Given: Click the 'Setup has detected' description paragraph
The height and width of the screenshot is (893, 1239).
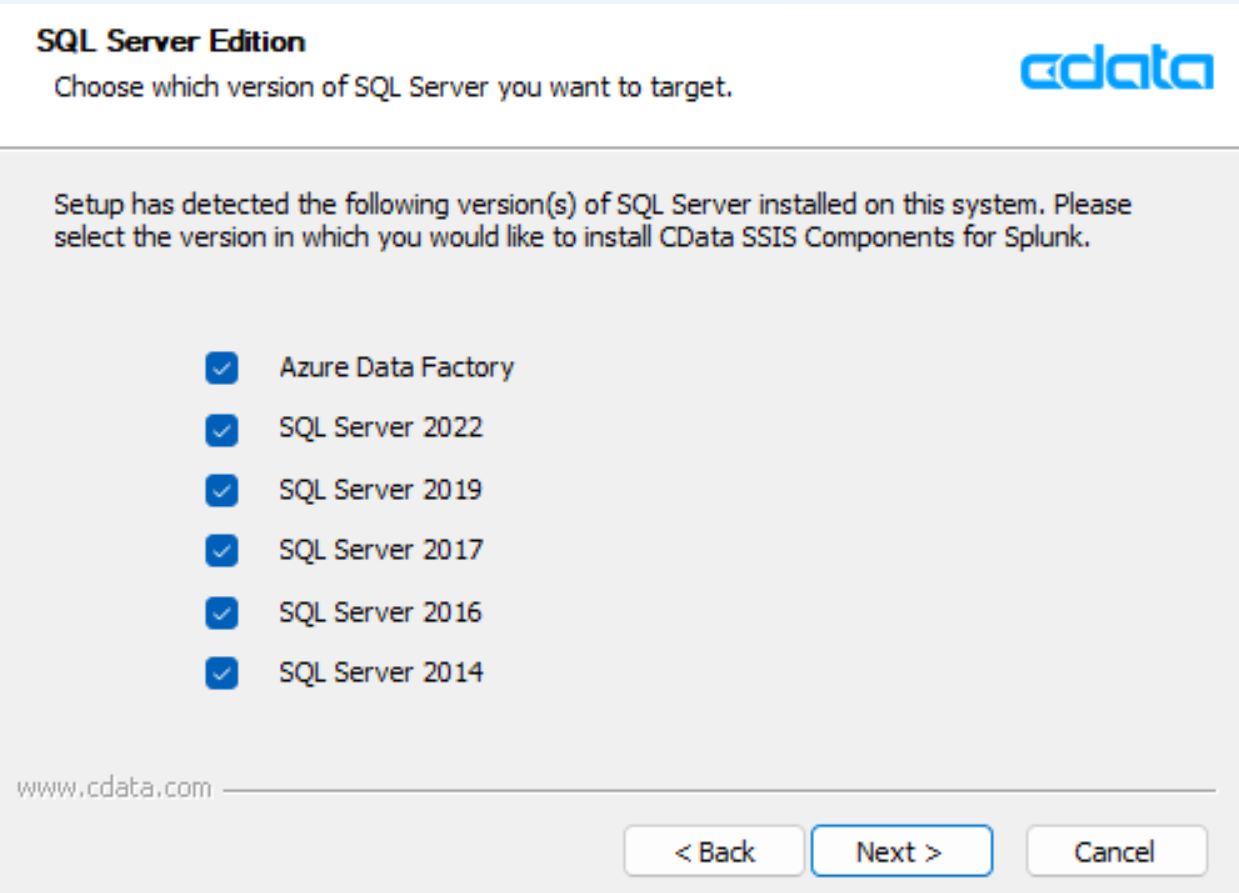Looking at the screenshot, I should coord(593,222).
